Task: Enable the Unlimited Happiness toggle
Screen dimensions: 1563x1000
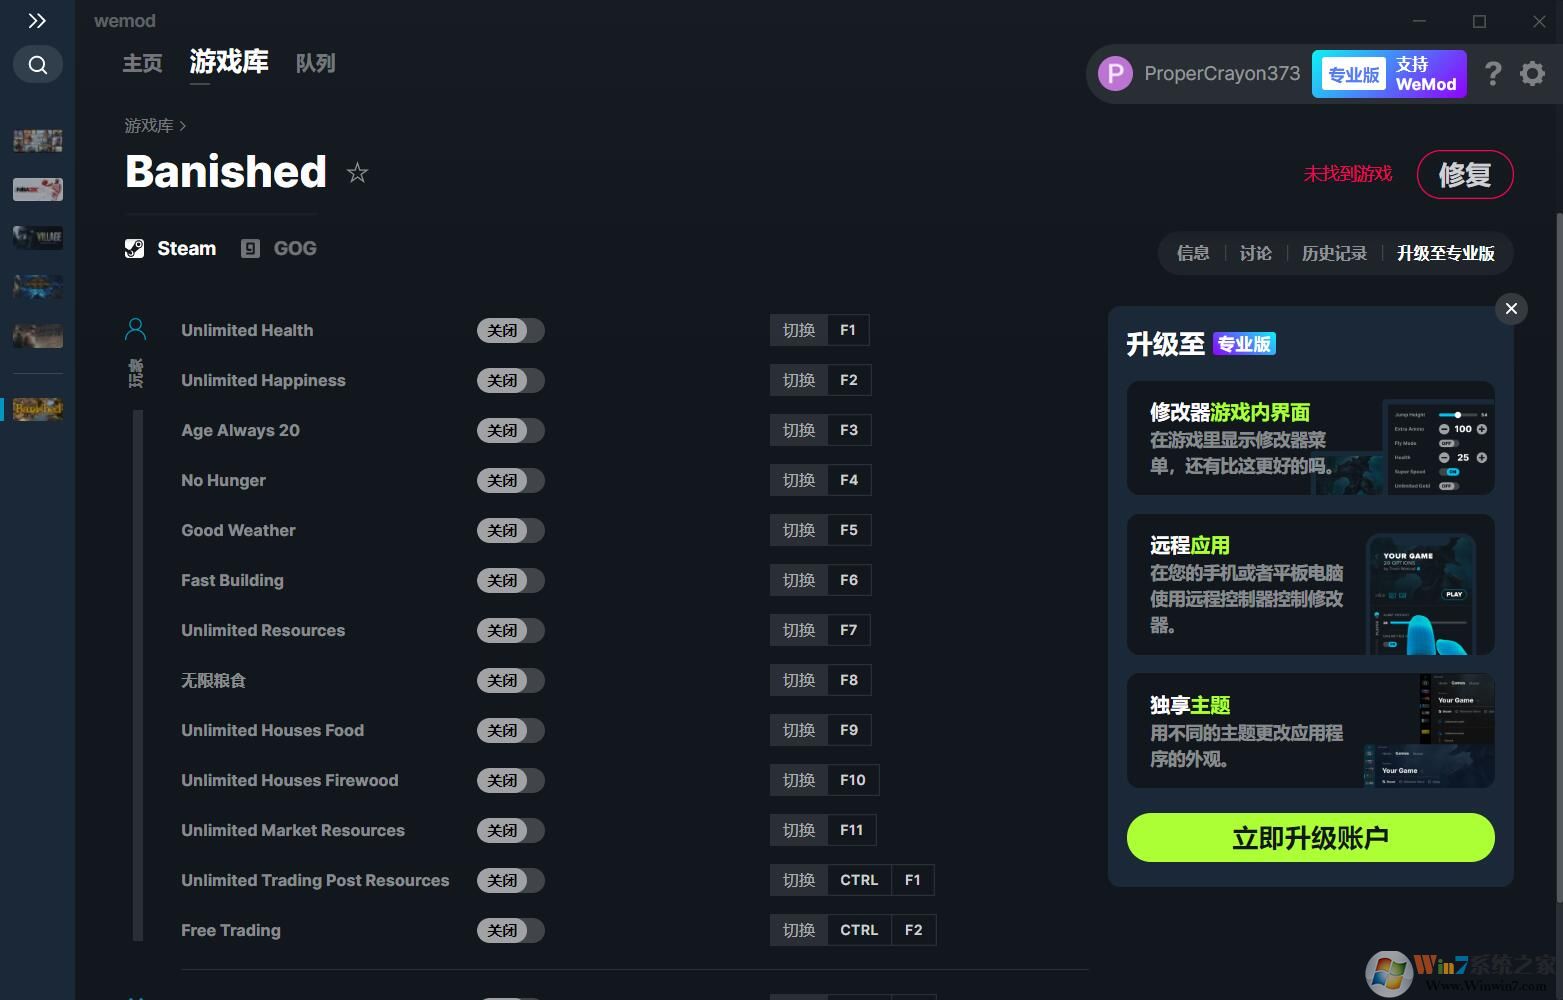Action: pyautogui.click(x=510, y=381)
